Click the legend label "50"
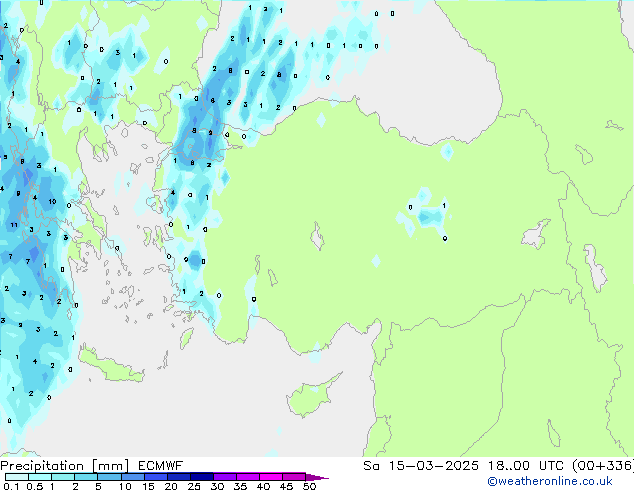Image resolution: width=634 pixels, height=490 pixels. [310, 486]
